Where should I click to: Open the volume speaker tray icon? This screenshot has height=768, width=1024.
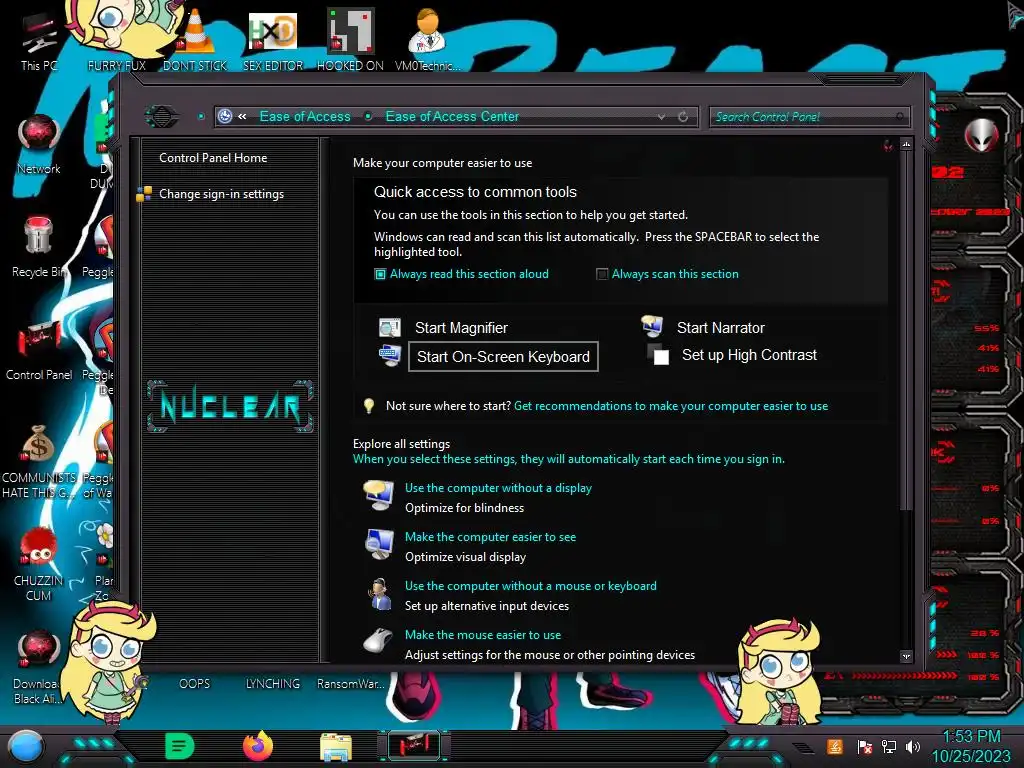point(913,746)
